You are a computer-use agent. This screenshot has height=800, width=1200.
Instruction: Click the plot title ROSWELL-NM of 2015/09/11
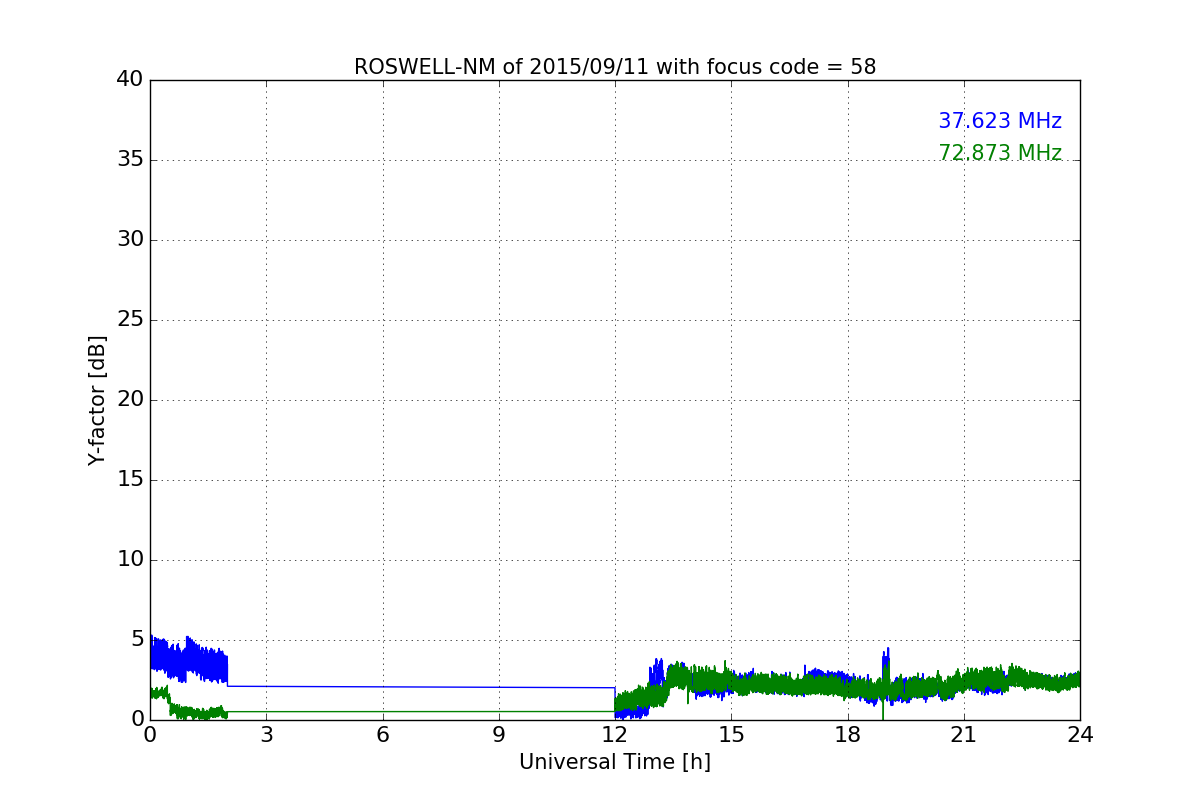click(615, 67)
